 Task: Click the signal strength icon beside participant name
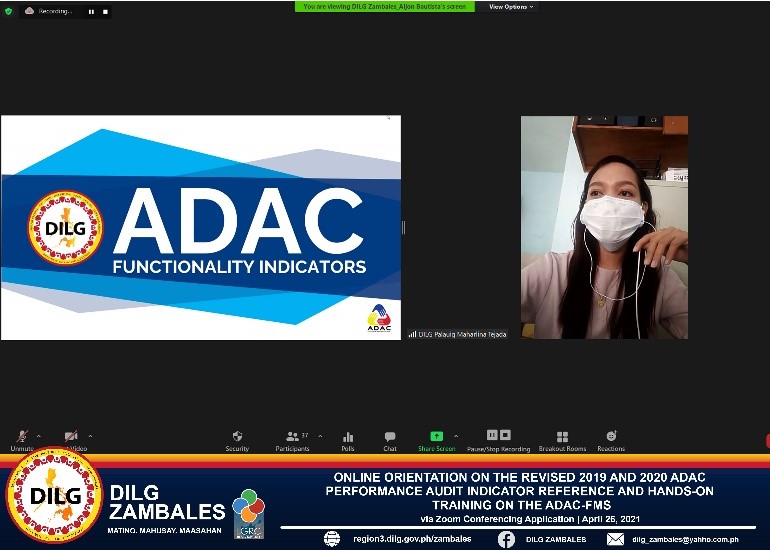(412, 334)
